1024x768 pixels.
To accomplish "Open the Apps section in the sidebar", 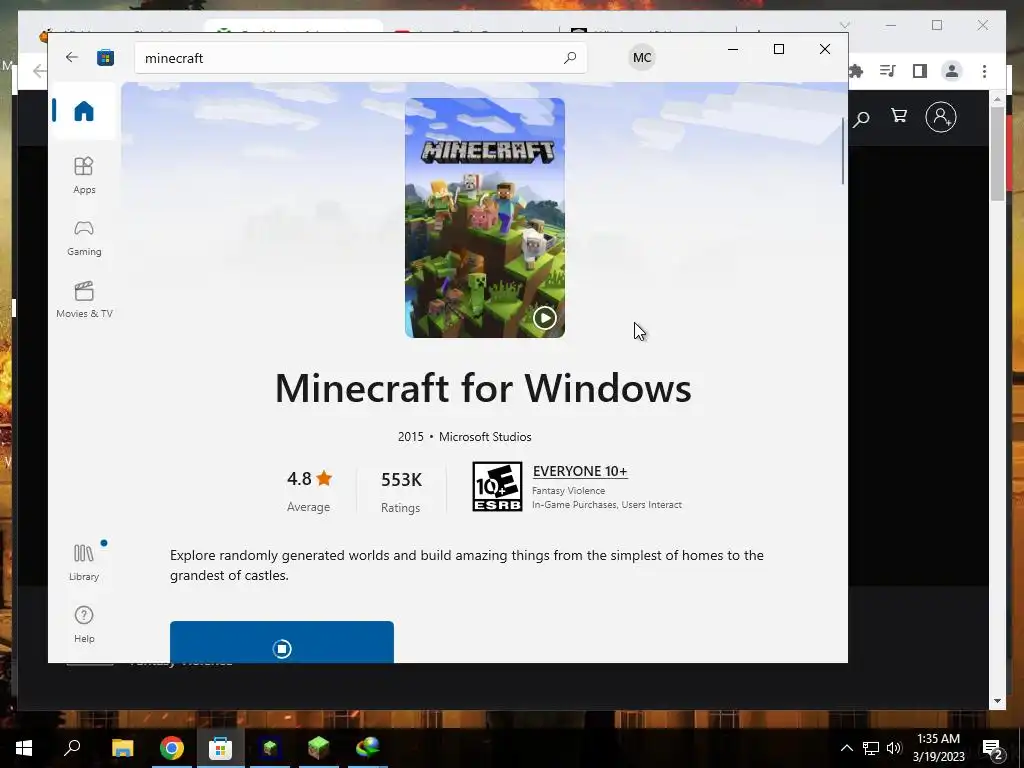I will [x=84, y=175].
